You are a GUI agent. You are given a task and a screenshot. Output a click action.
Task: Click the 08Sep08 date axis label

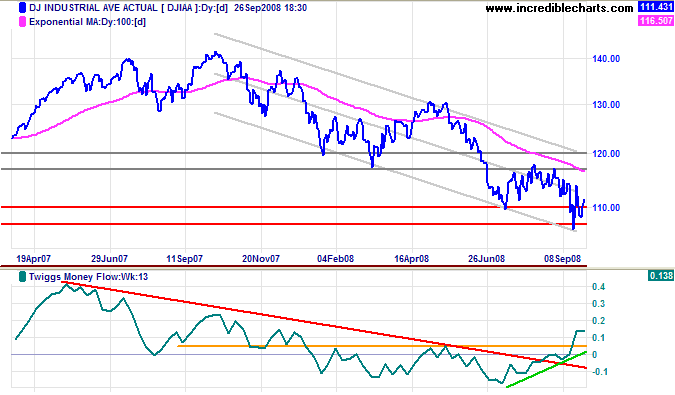point(562,259)
